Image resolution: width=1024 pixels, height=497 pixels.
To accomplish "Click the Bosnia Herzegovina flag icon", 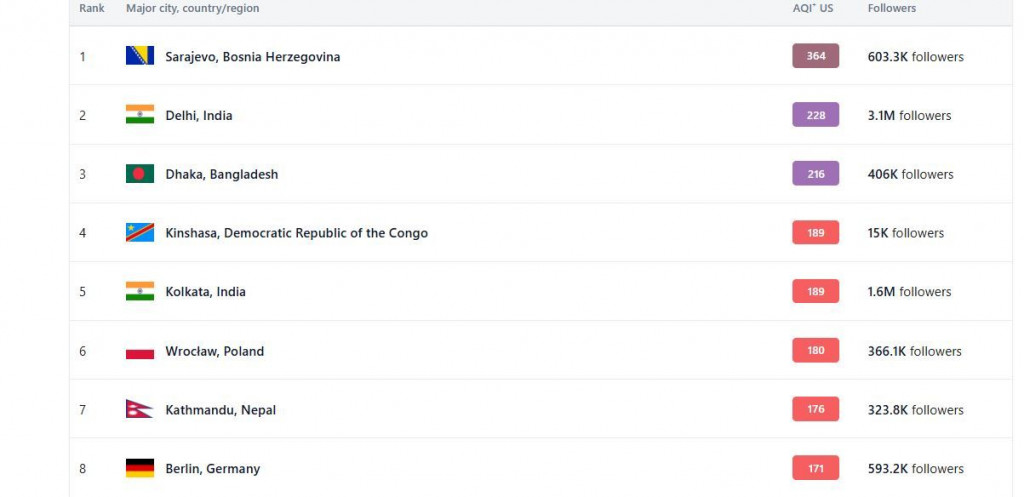I will pyautogui.click(x=139, y=56).
